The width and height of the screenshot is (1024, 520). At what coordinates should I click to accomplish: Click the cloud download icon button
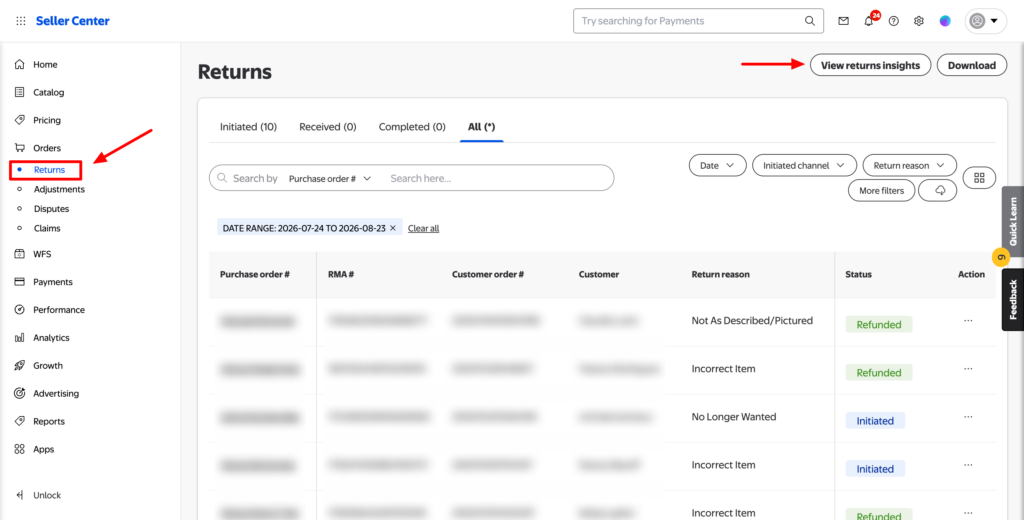click(x=940, y=191)
